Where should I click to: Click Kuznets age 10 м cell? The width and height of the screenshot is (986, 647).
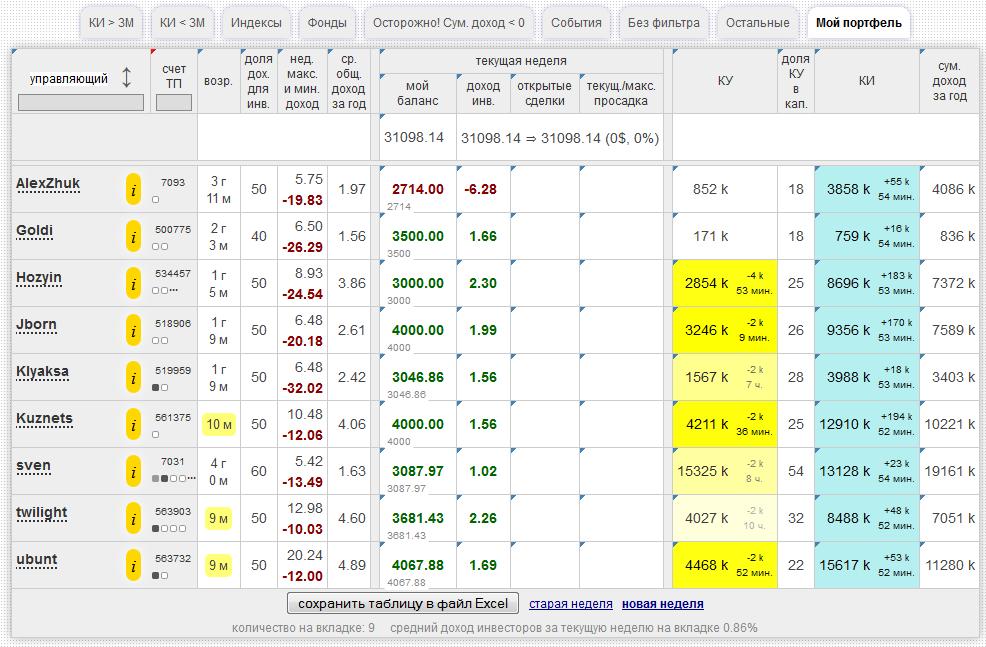click(219, 424)
